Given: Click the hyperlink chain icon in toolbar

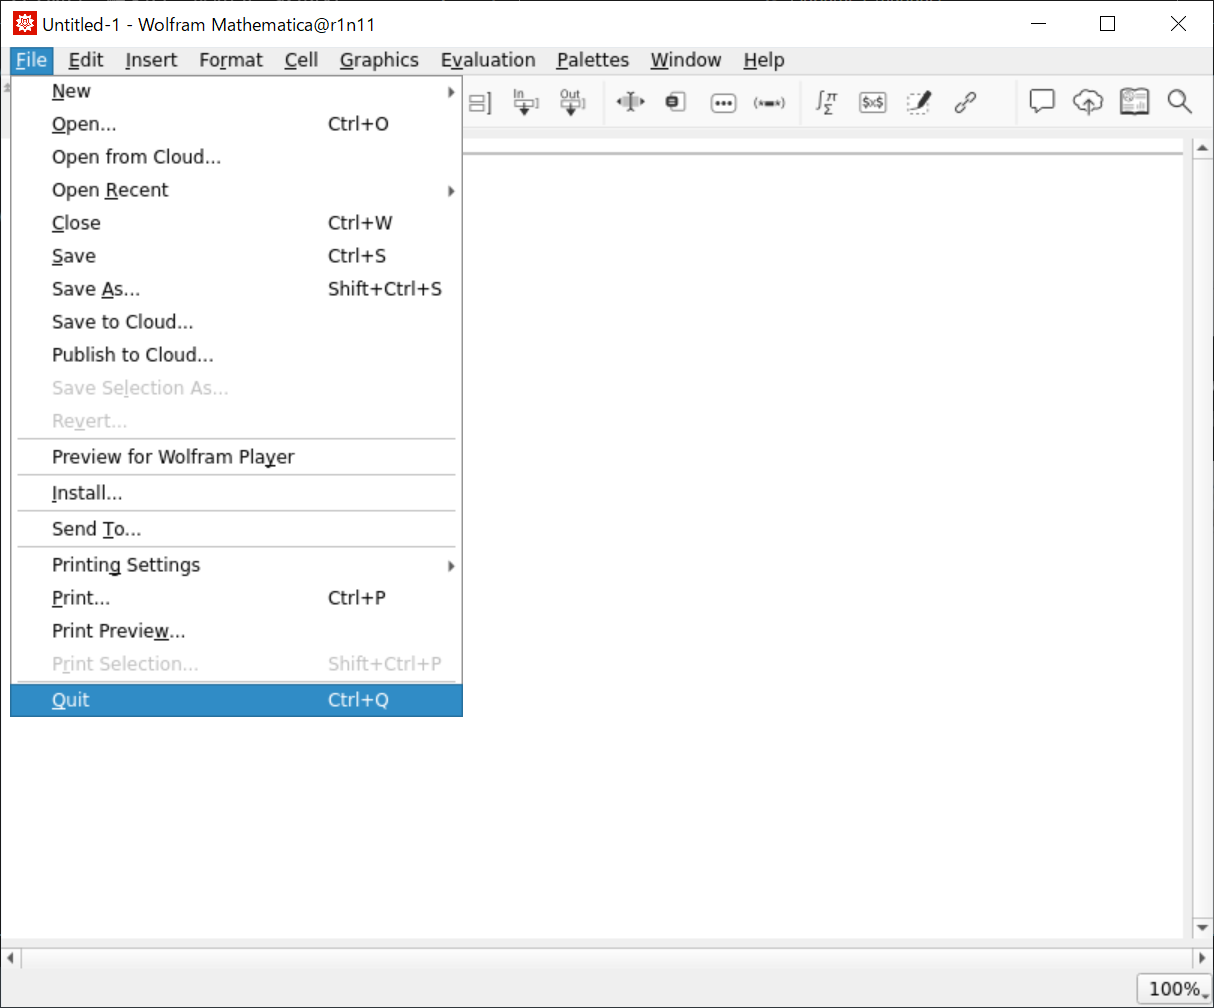Looking at the screenshot, I should pos(965,102).
